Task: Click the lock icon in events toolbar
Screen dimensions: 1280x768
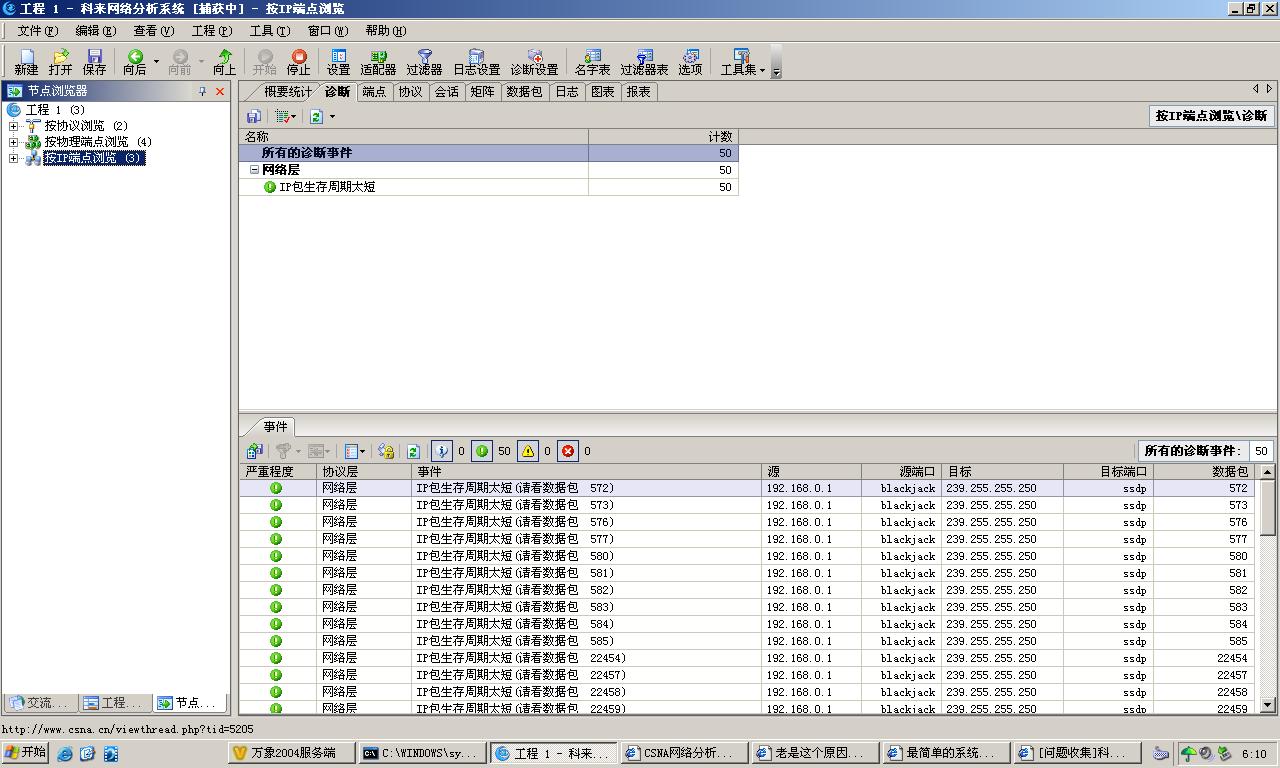Action: pyautogui.click(x=386, y=451)
